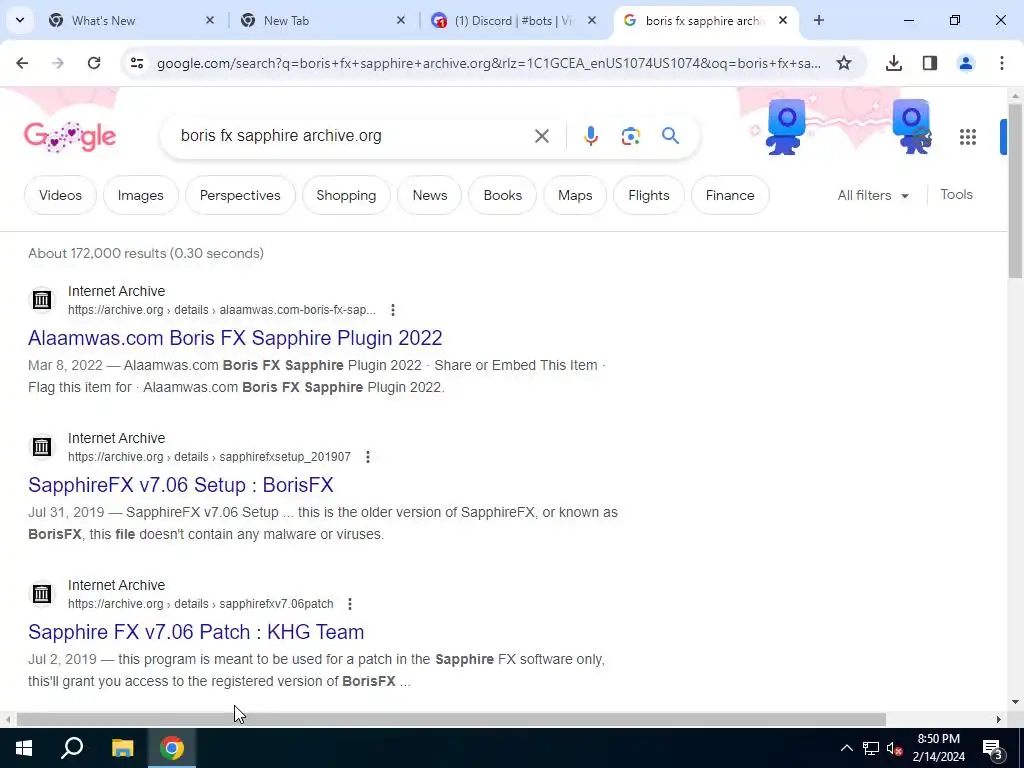Image resolution: width=1024 pixels, height=768 pixels.
Task: Filter results by Flights
Action: click(648, 195)
